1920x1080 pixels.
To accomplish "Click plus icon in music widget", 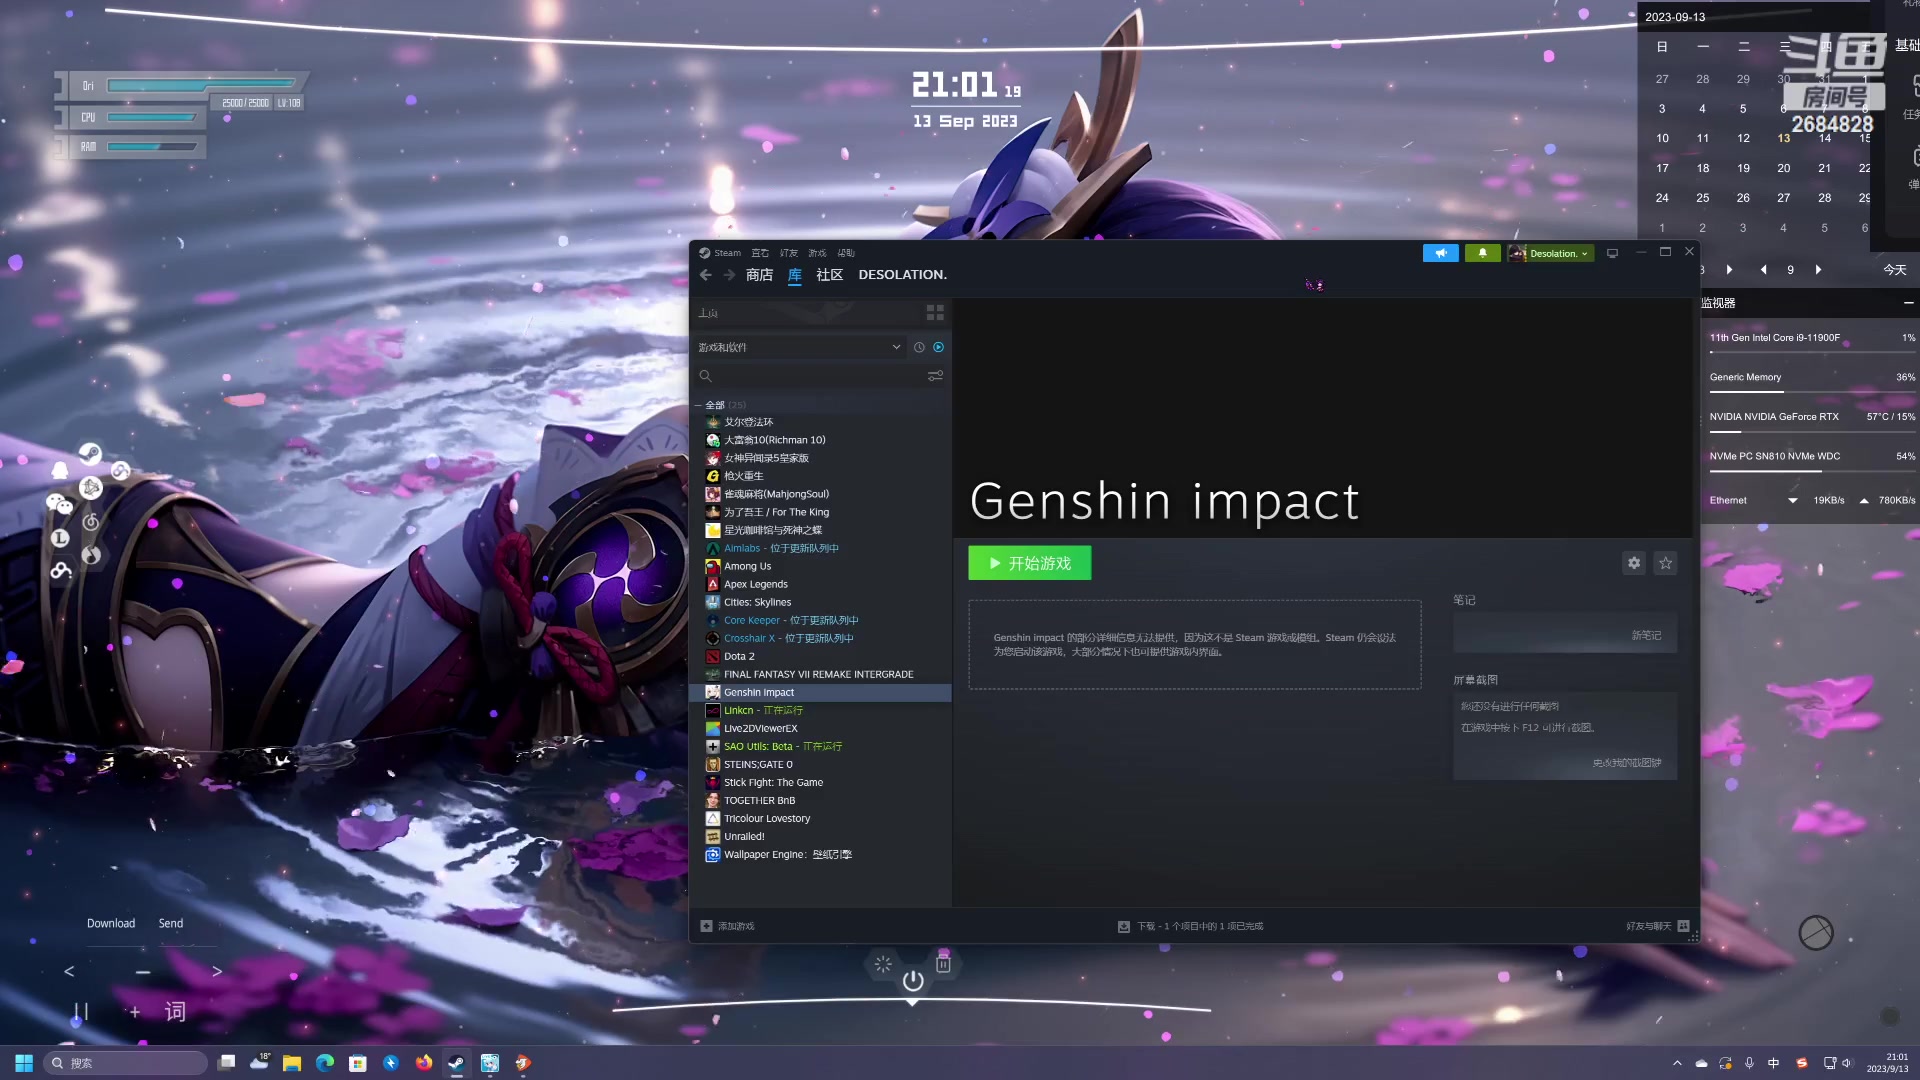I will 135,1012.
